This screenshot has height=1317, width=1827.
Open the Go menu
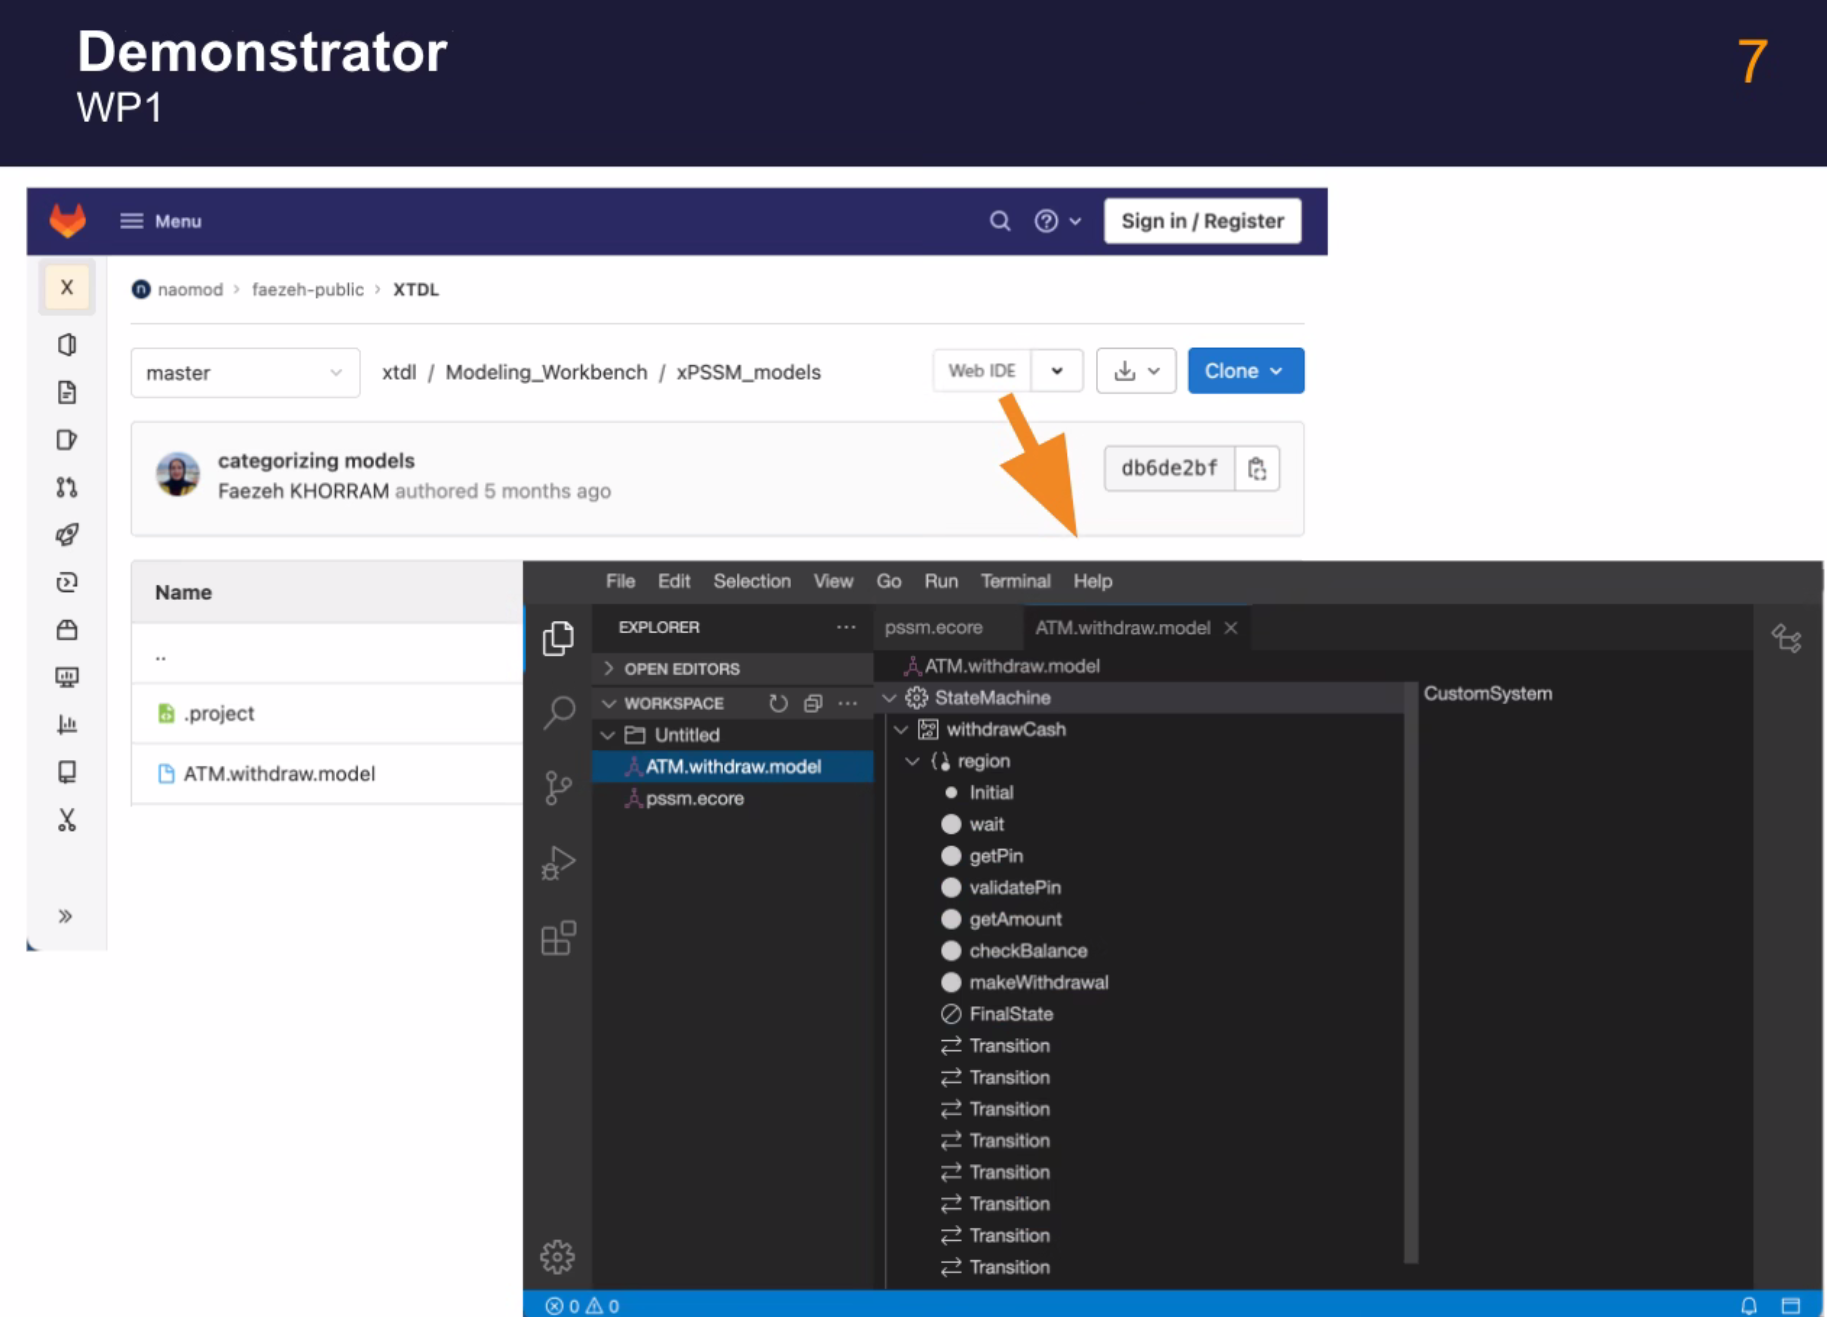[x=889, y=581]
